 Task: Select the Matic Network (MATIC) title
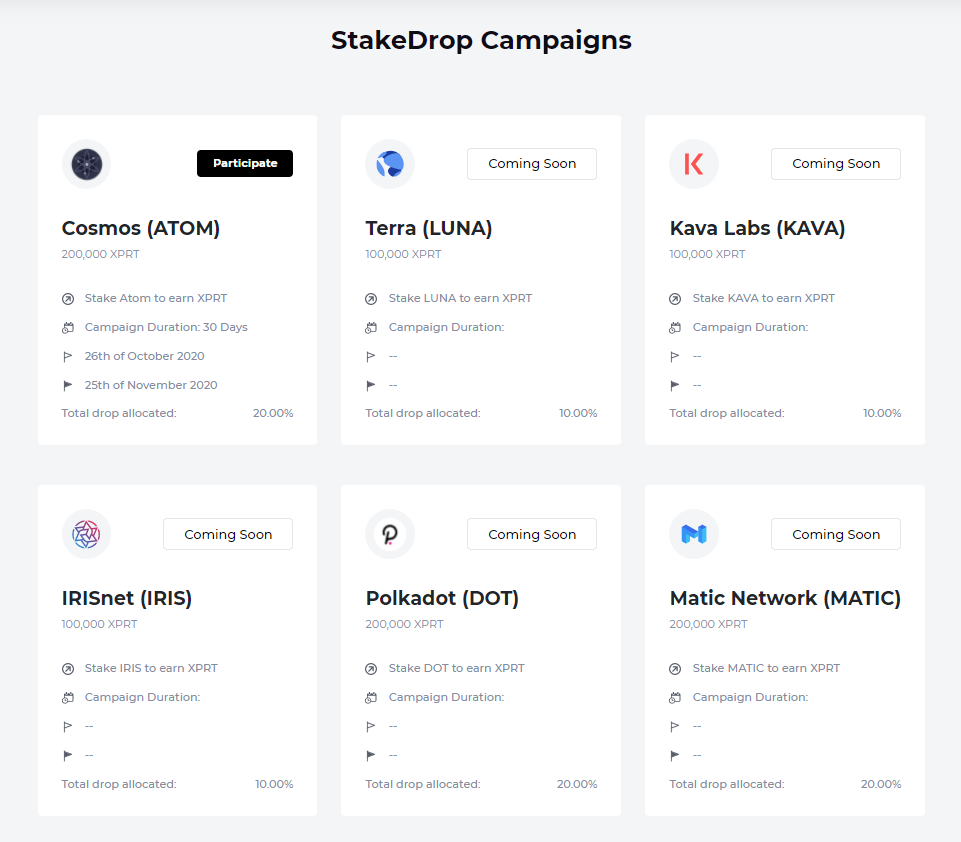(785, 598)
